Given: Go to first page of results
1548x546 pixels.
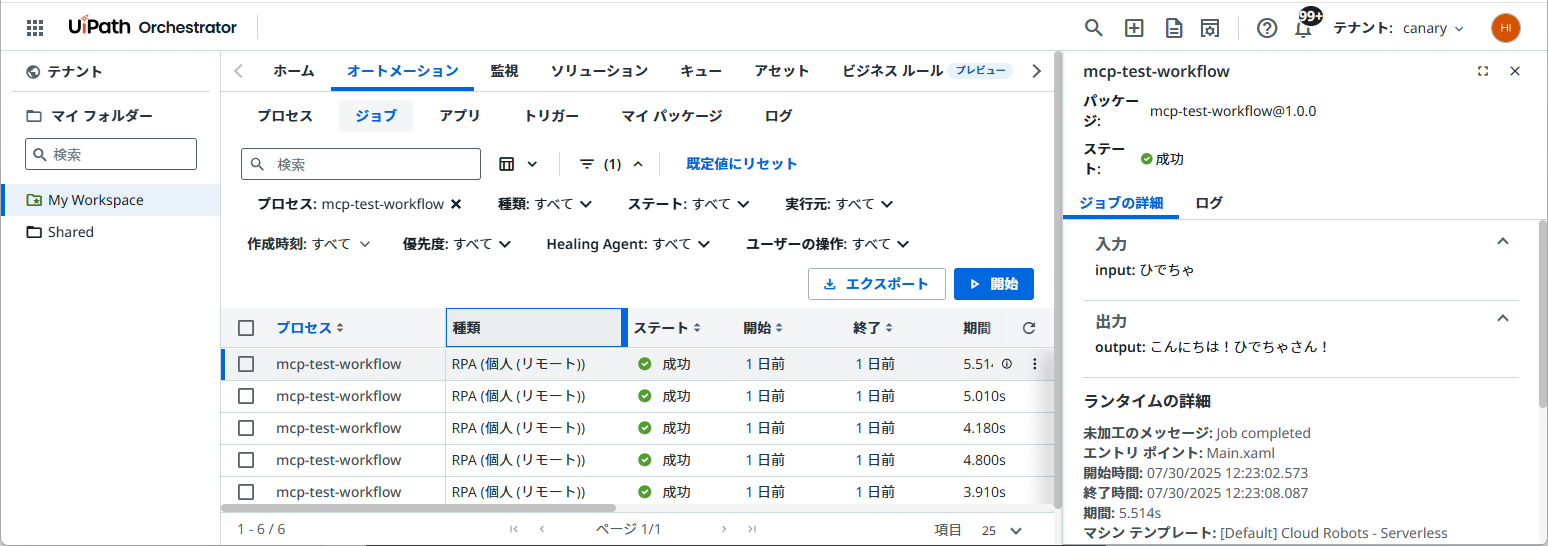Looking at the screenshot, I should (514, 530).
